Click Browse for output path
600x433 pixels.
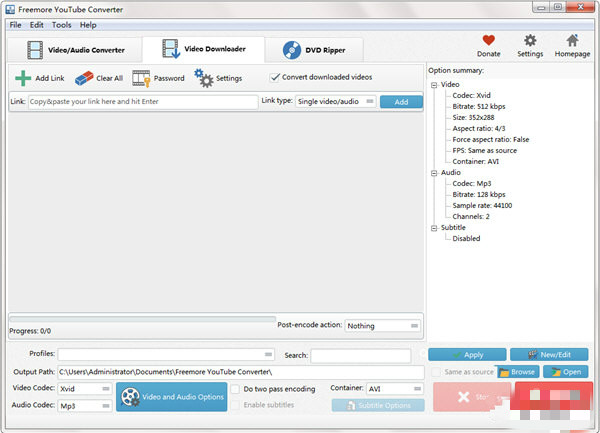(518, 372)
